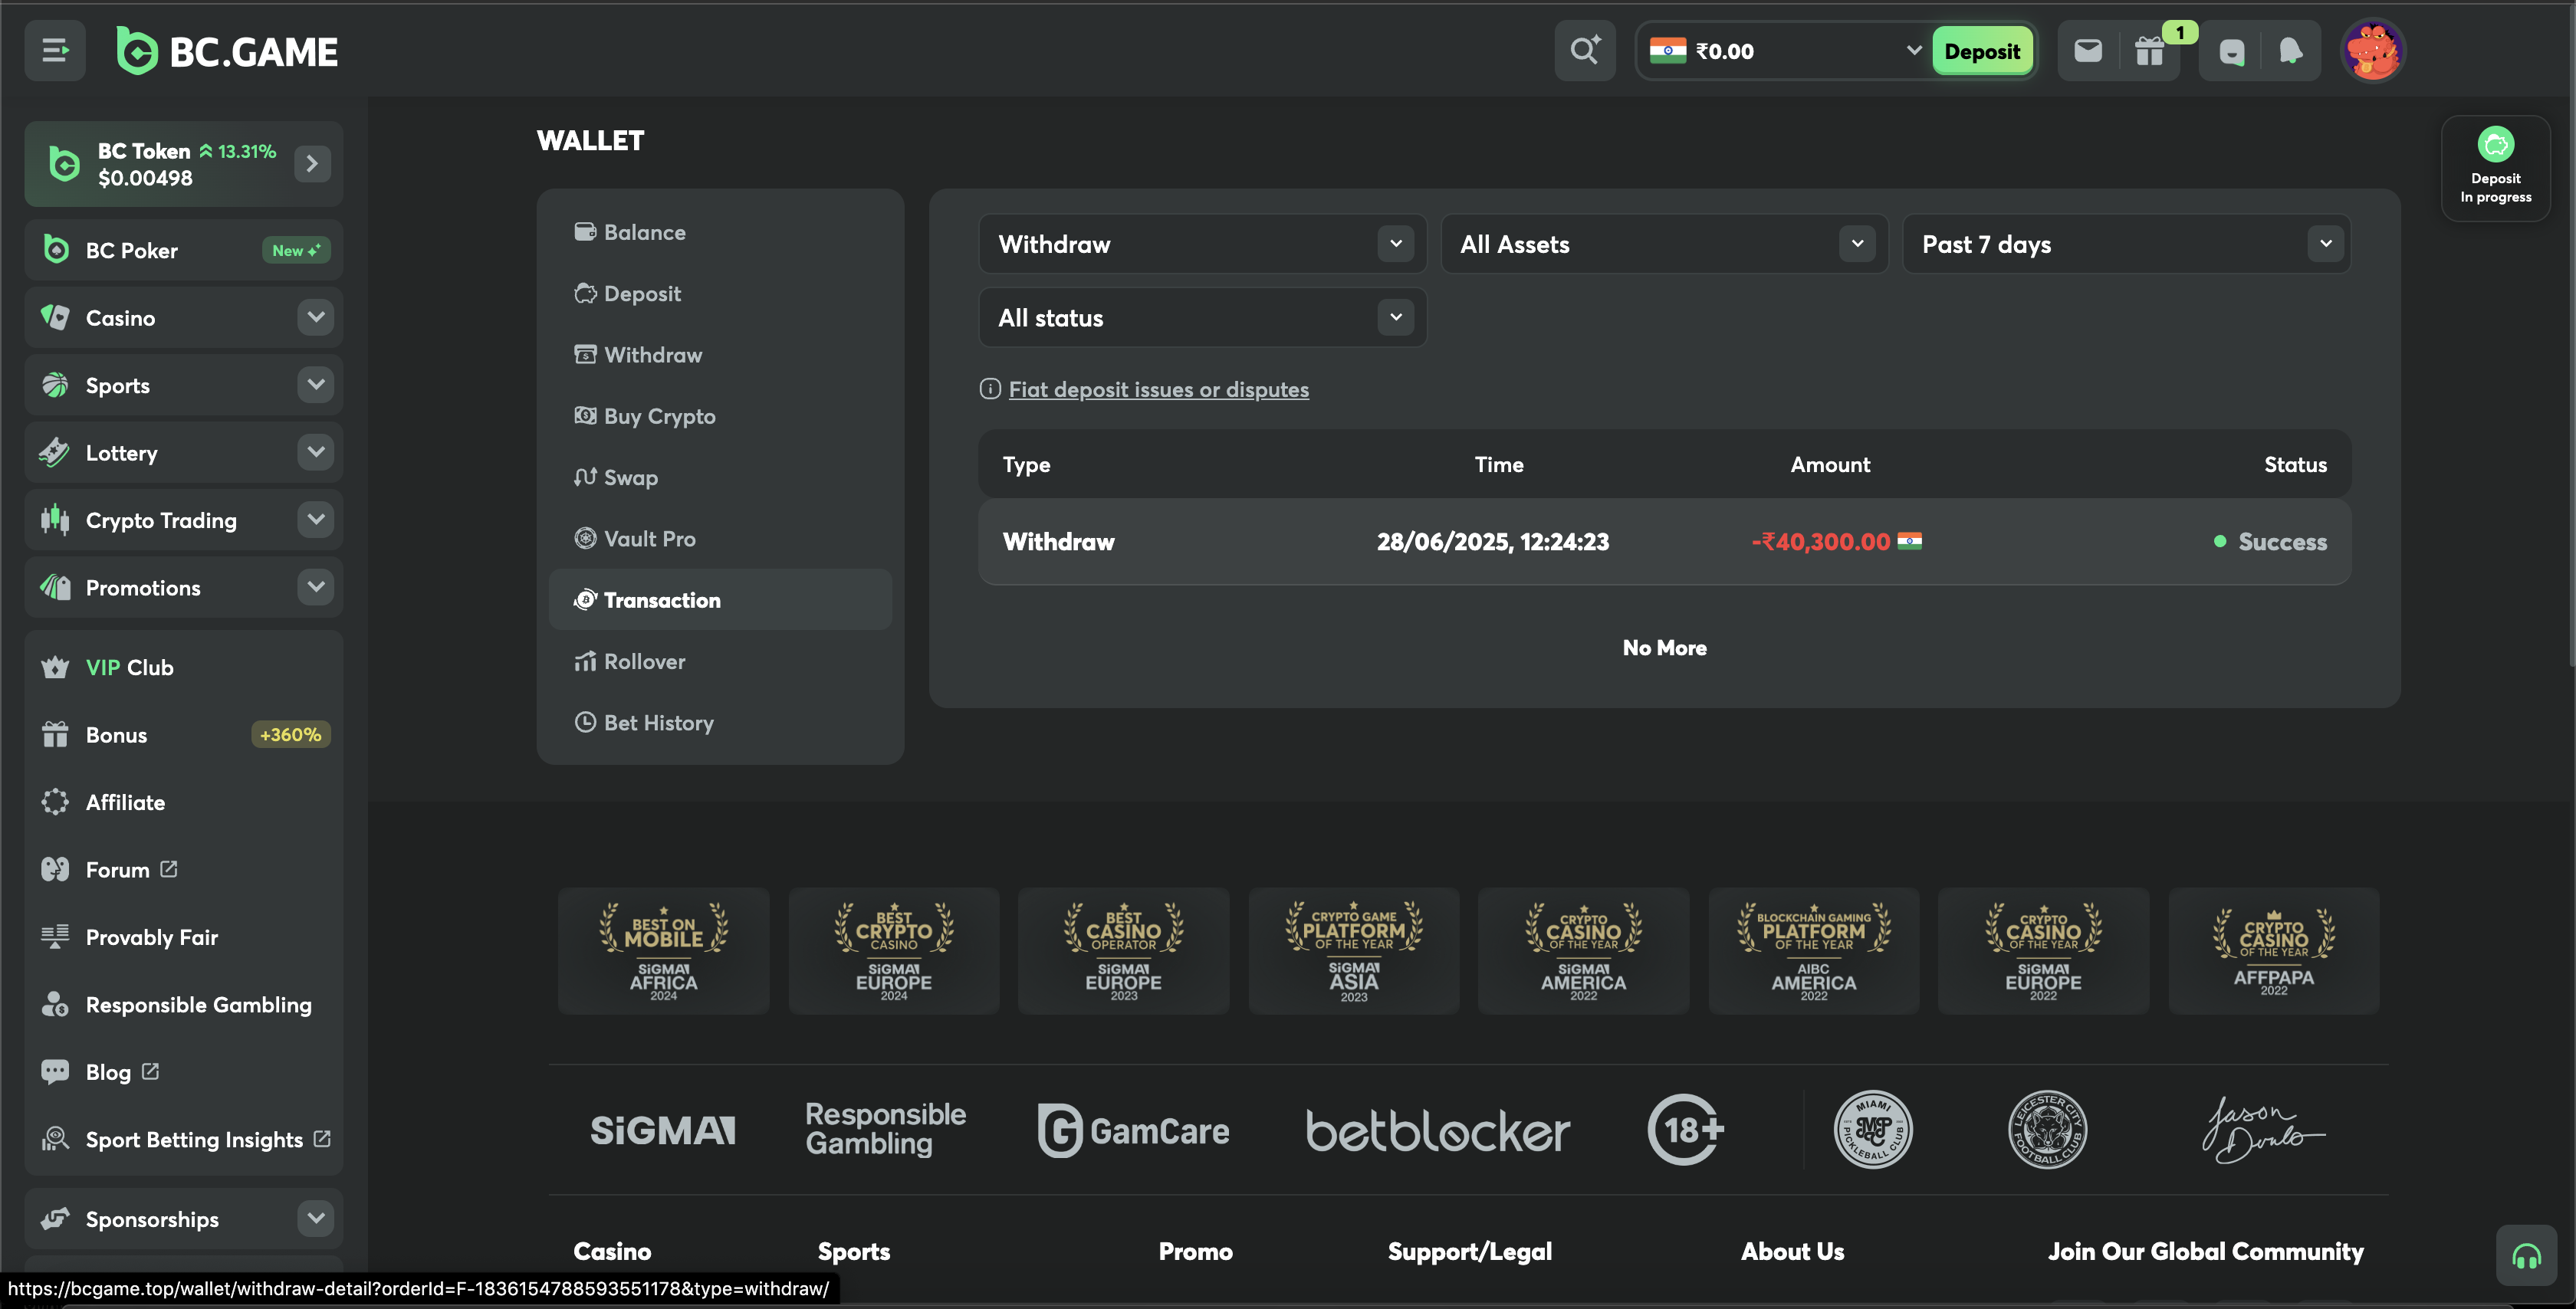Click the betblocker footer logo

coord(1438,1131)
